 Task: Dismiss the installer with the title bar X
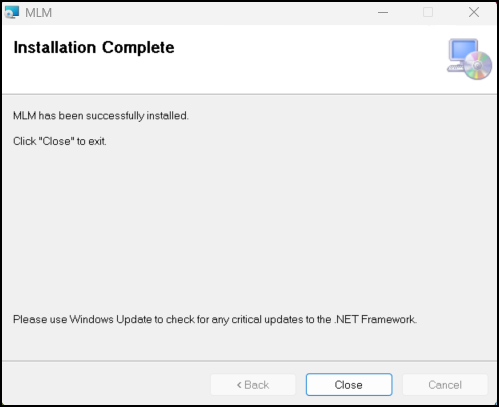[x=474, y=13]
